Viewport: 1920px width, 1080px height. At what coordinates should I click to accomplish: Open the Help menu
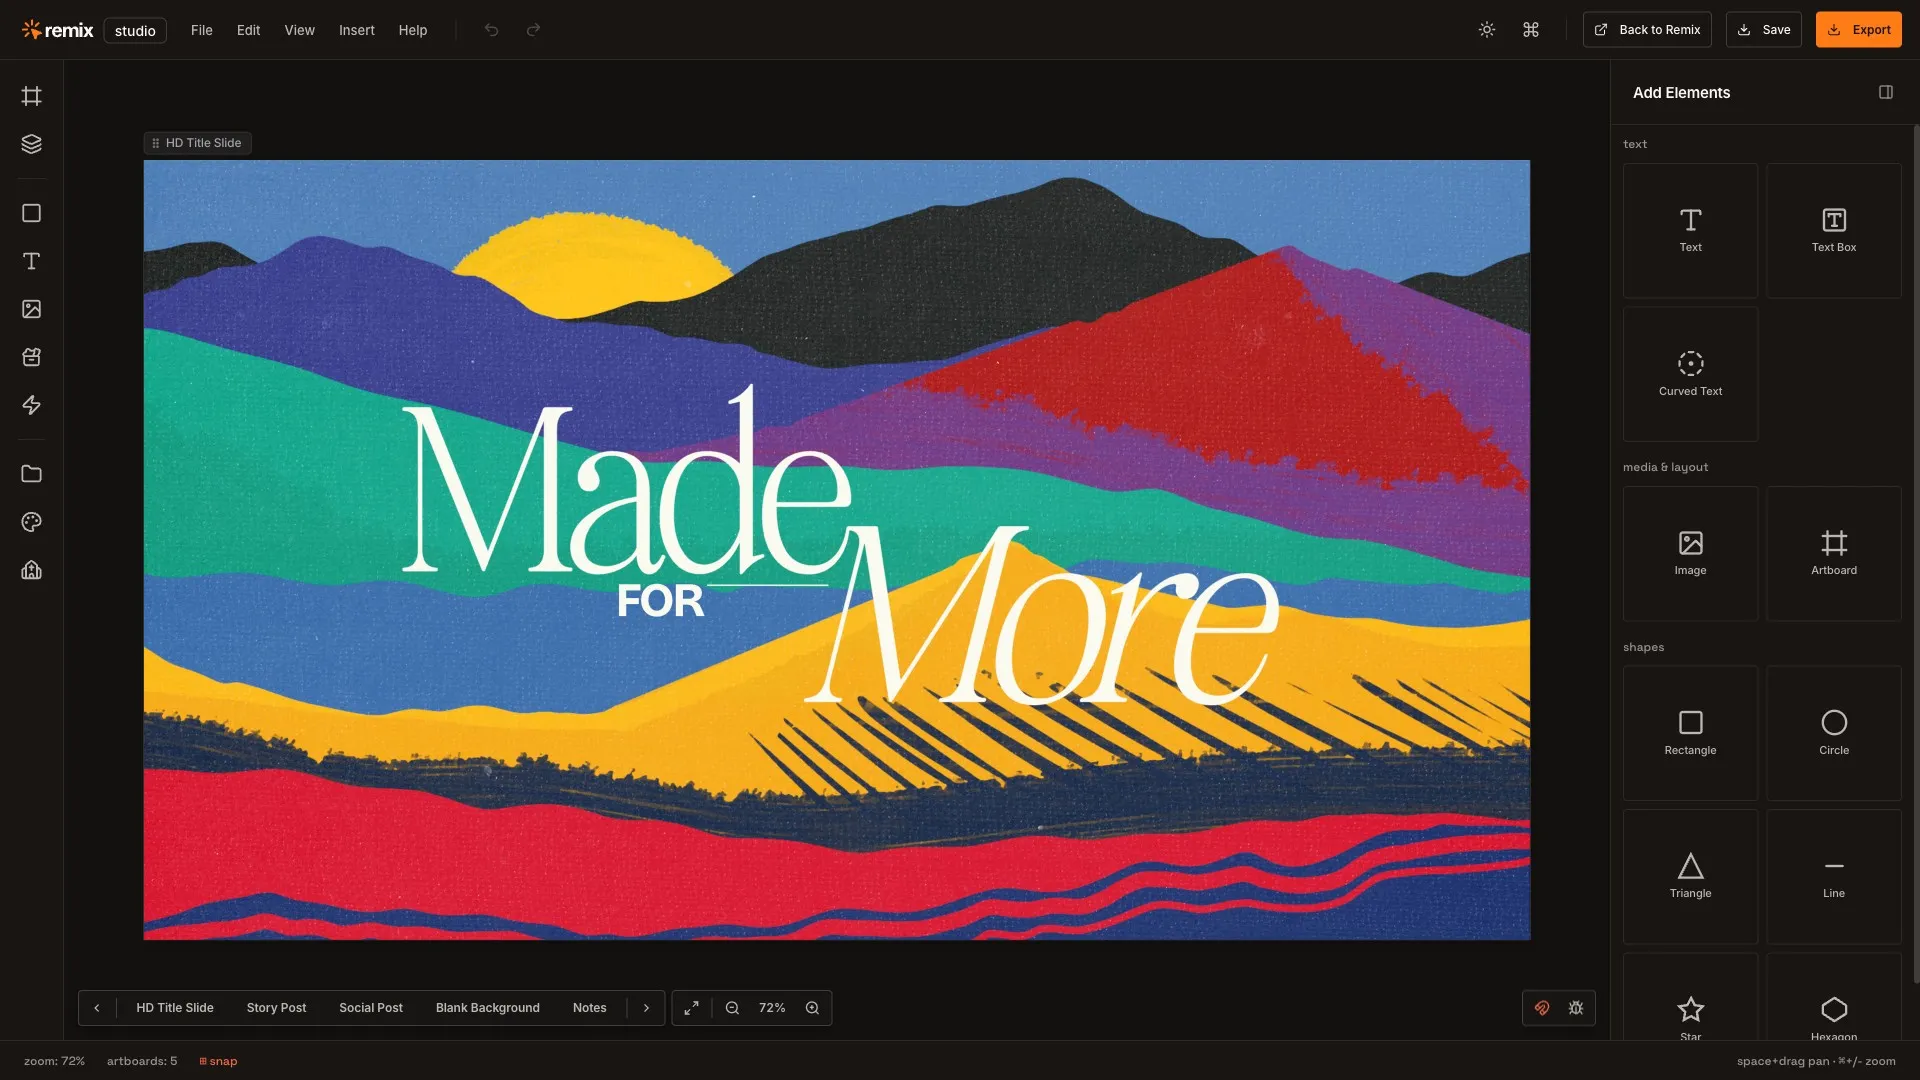412,30
